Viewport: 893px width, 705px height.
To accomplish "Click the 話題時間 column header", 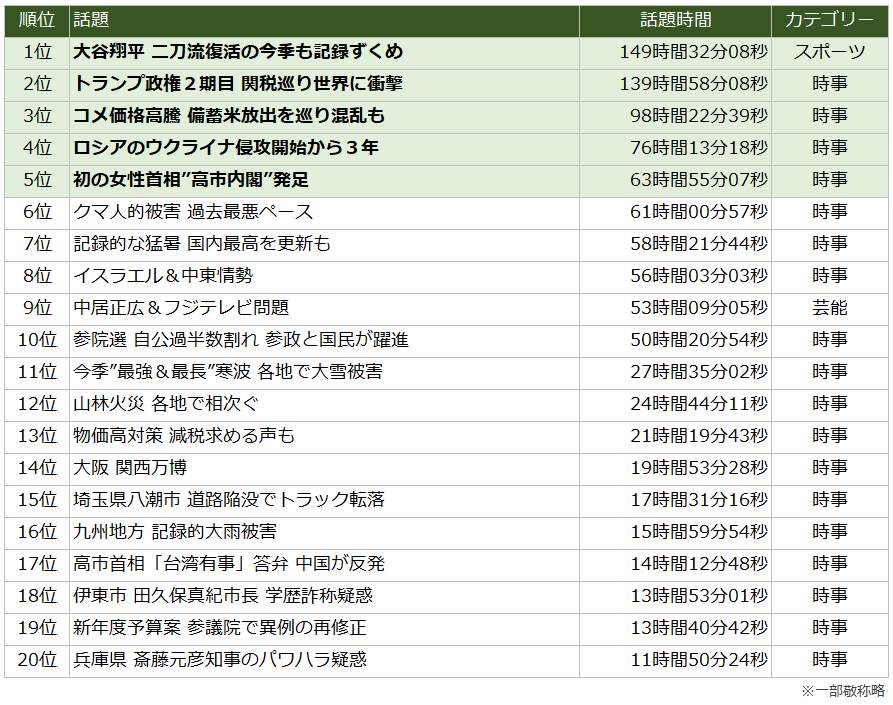I will tap(675, 20).
